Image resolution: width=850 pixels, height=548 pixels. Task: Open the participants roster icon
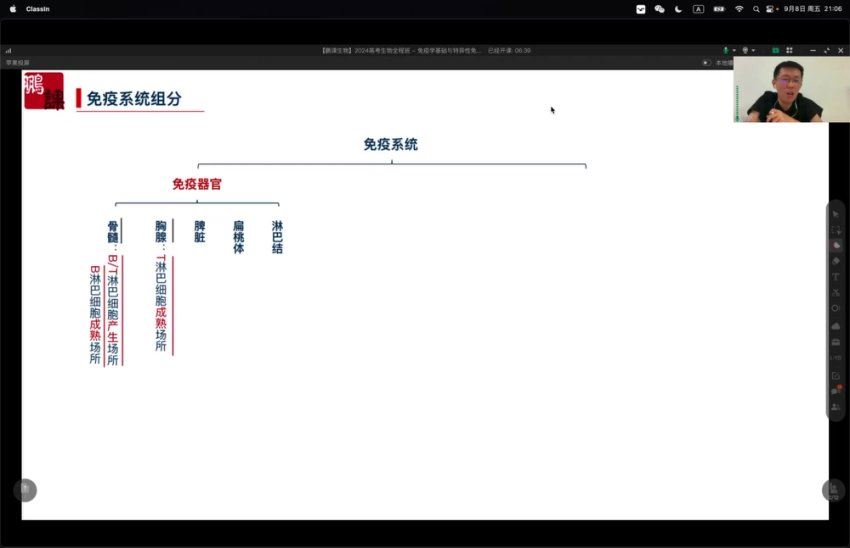(x=835, y=407)
